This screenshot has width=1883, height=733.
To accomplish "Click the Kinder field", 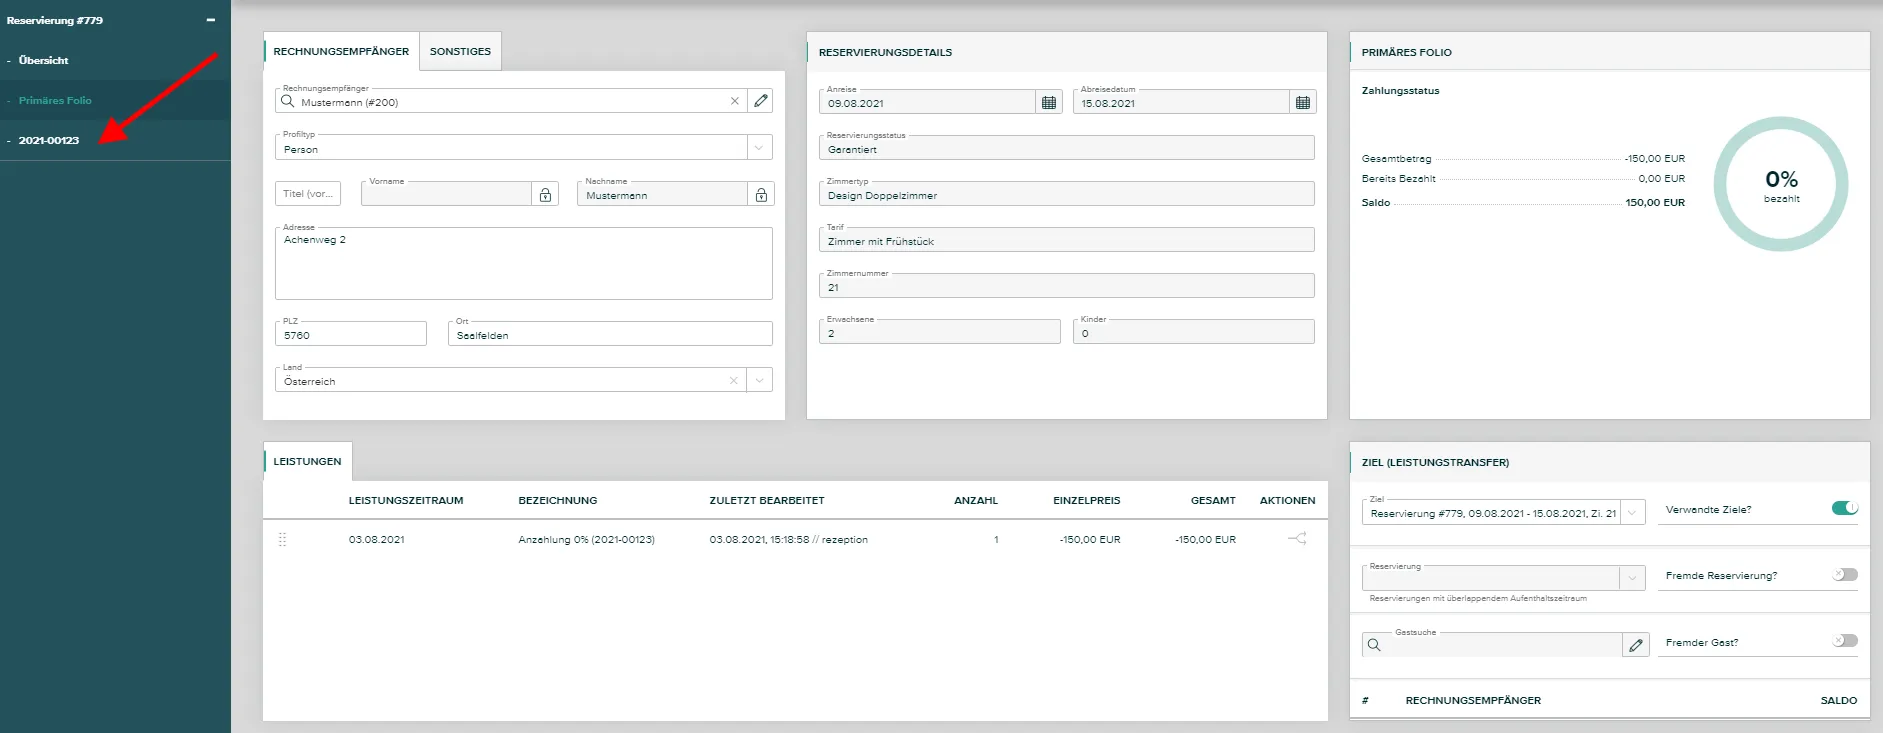I will point(1193,332).
